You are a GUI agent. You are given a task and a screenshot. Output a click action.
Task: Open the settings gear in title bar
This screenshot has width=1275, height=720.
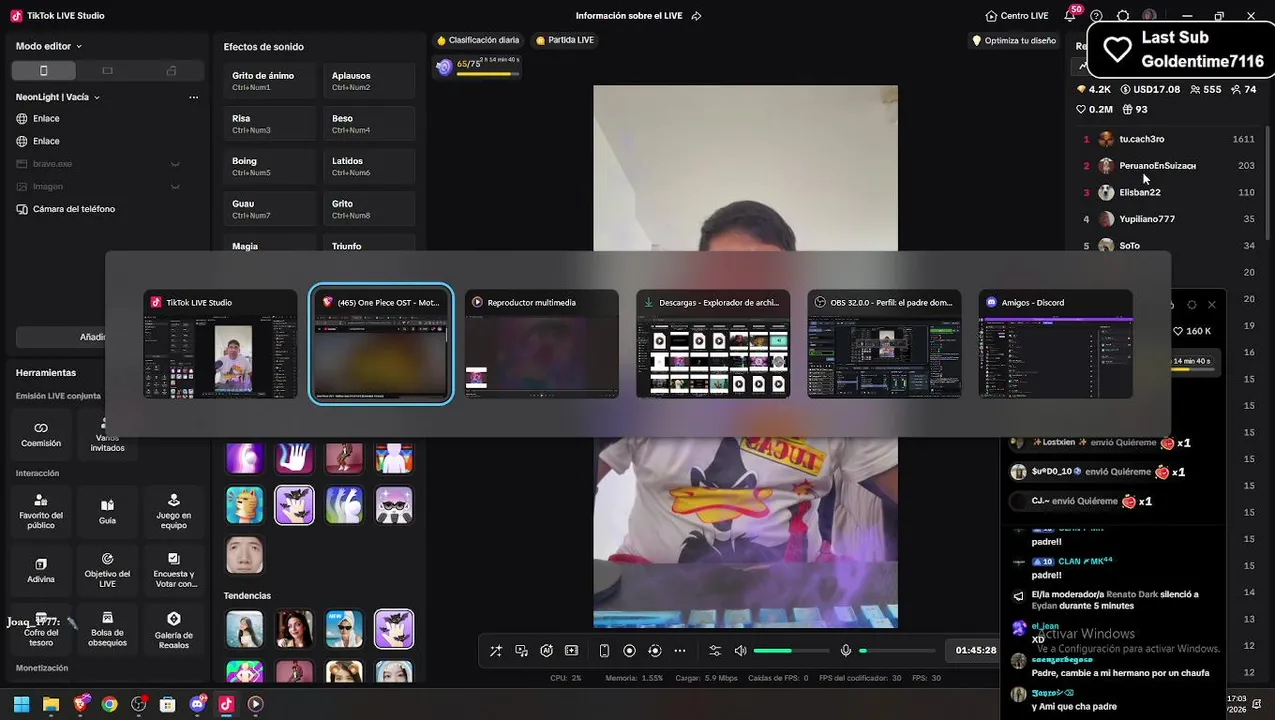(x=1123, y=16)
